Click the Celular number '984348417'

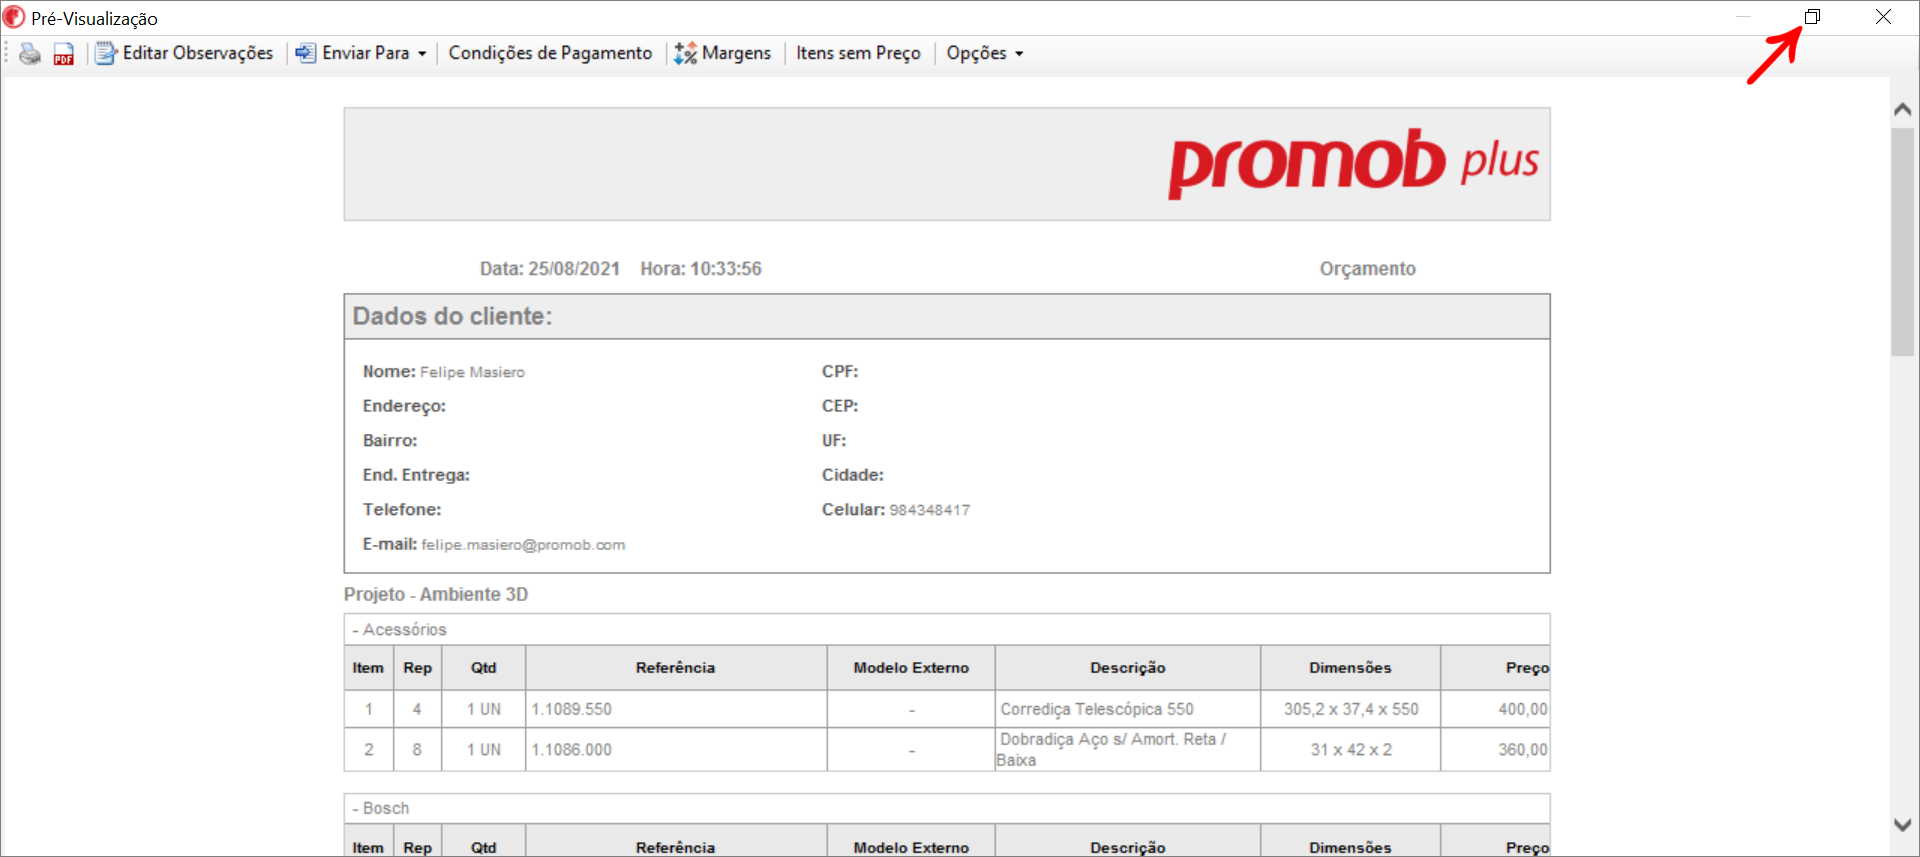click(x=930, y=510)
